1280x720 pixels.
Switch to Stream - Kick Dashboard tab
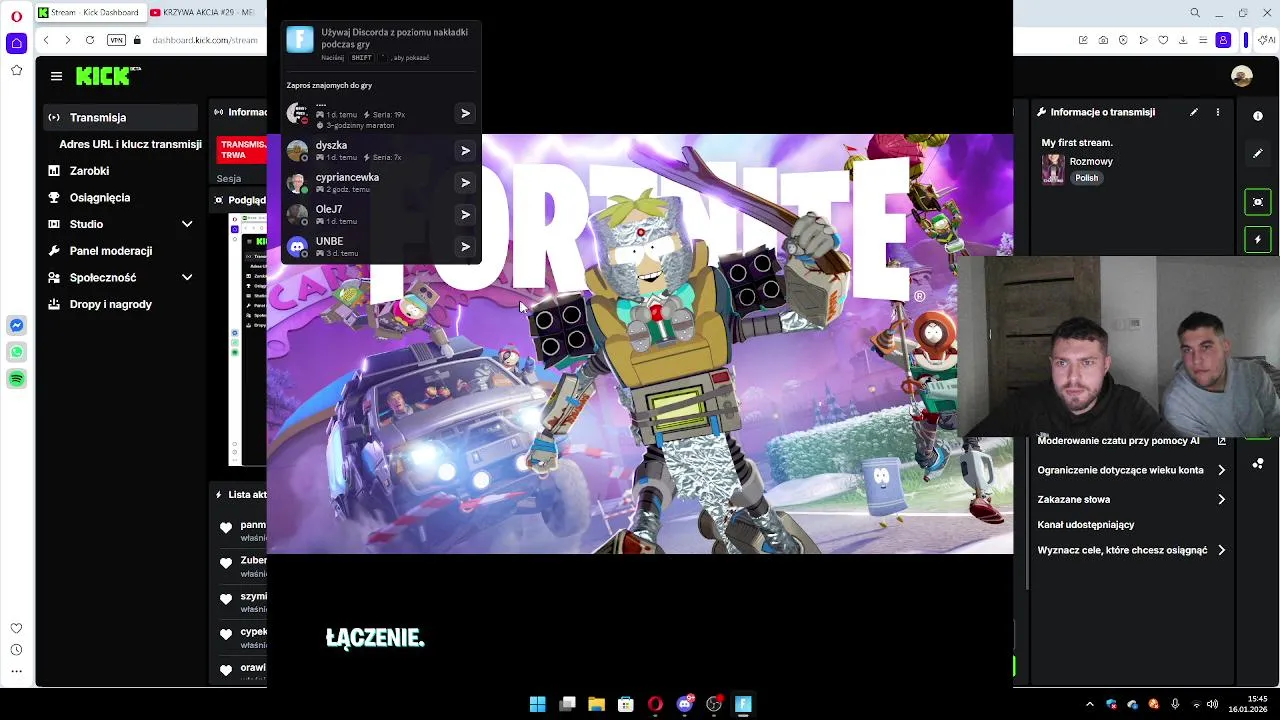(89, 12)
